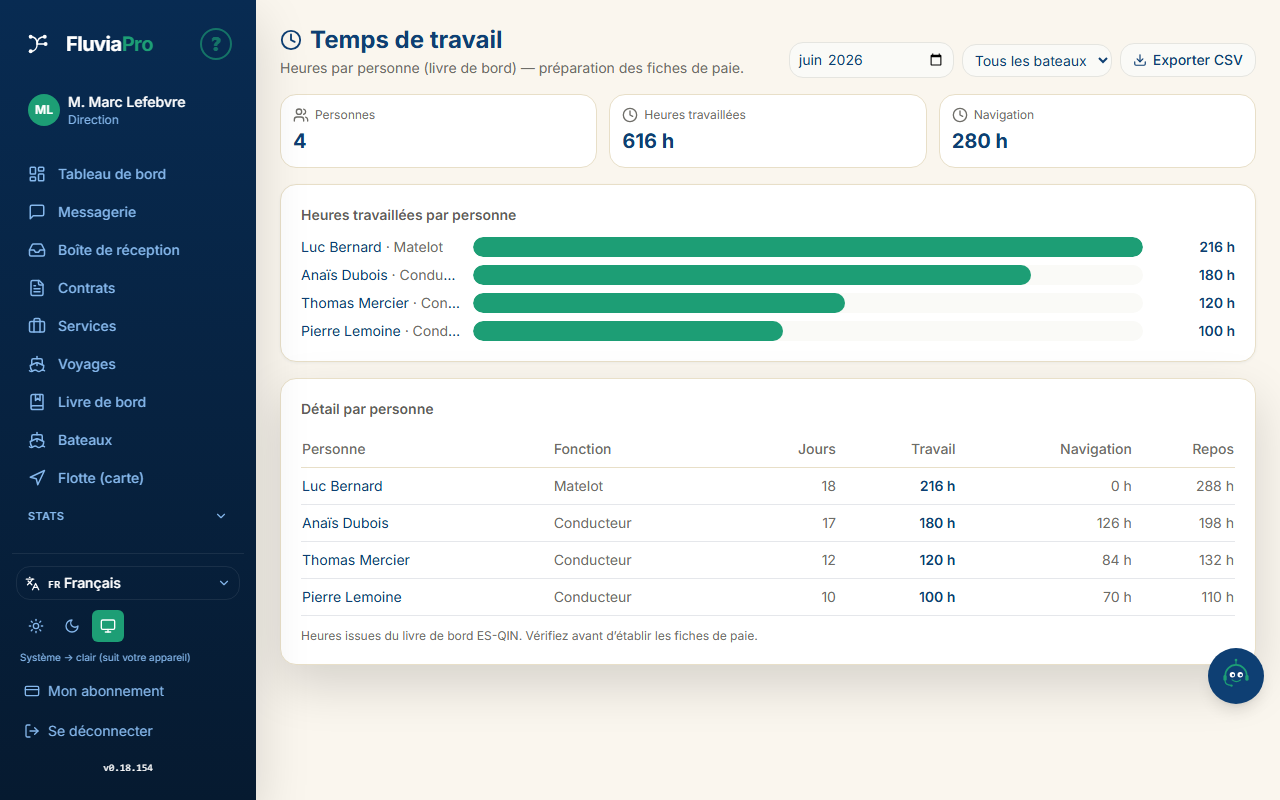
Task: Click the Voyages ship icon
Action: click(x=37, y=364)
